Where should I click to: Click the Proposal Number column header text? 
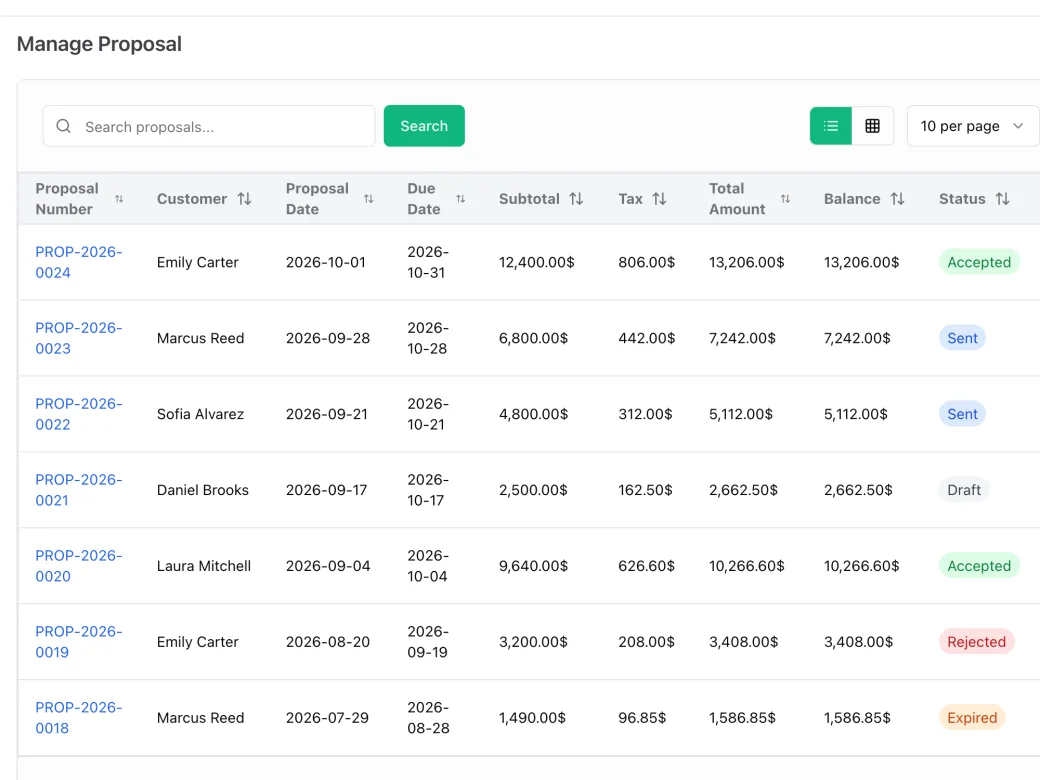click(67, 199)
